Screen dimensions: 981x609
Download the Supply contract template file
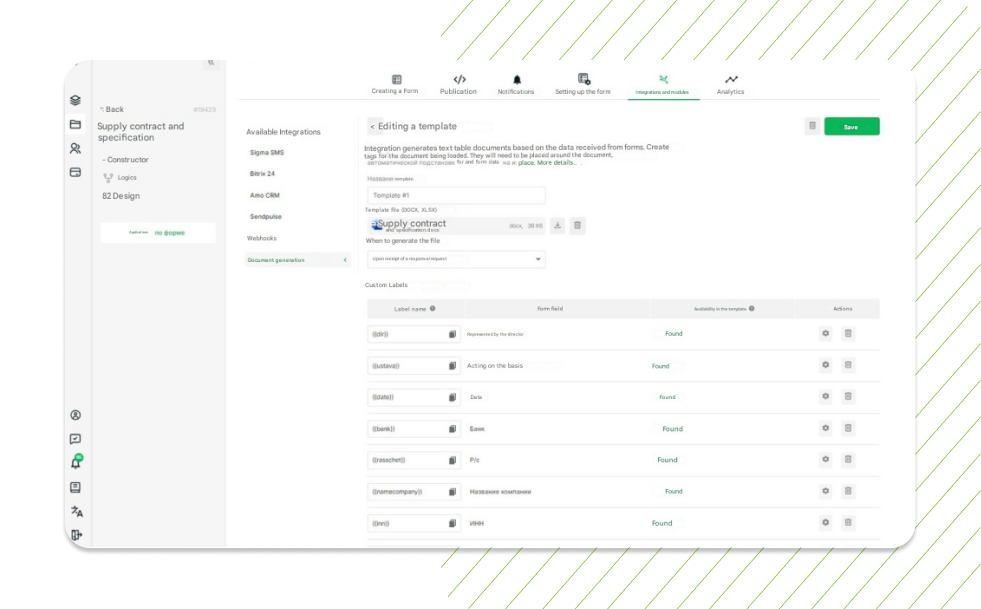(x=558, y=226)
